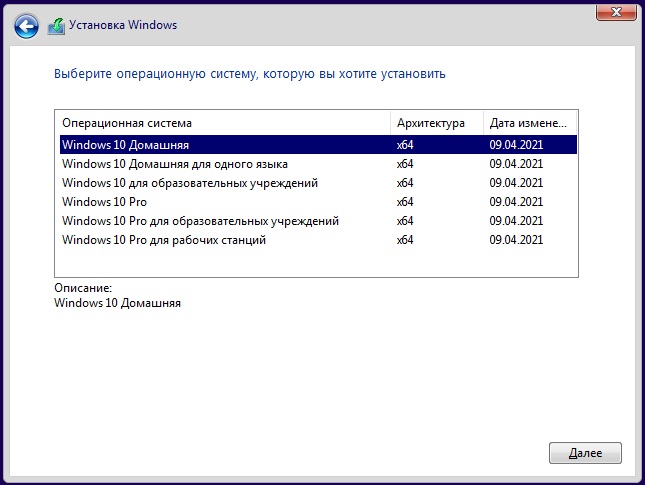Click empty area below the edition list
The height and width of the screenshot is (485, 645).
[316, 262]
